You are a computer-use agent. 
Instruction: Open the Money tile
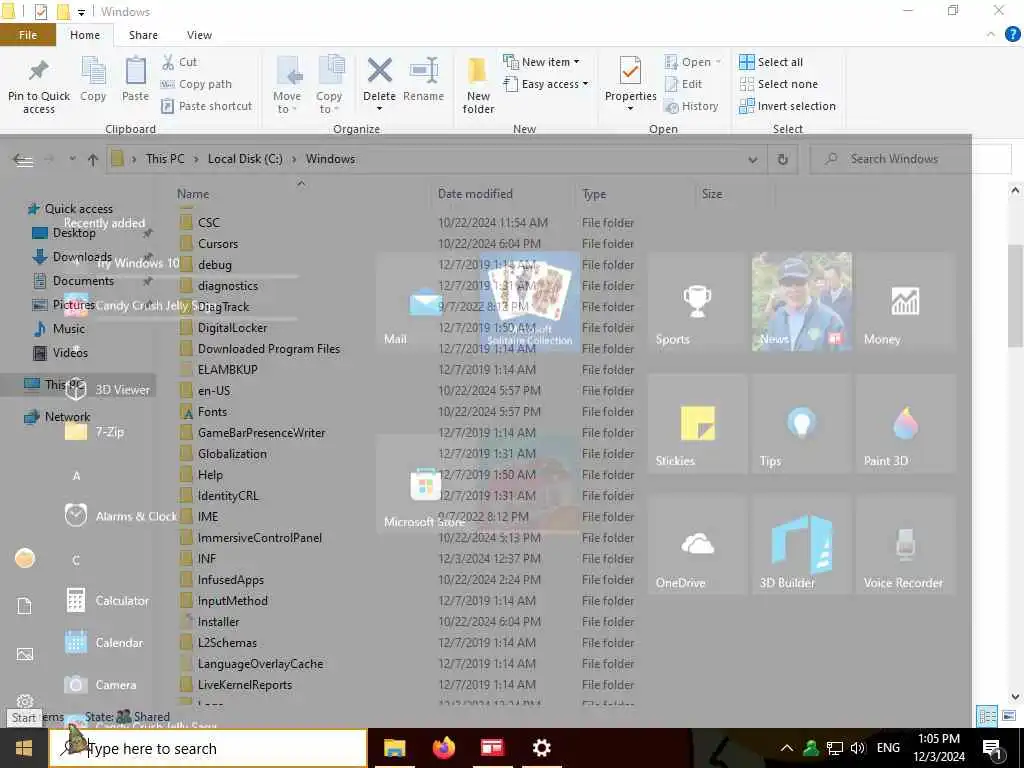[x=905, y=302]
